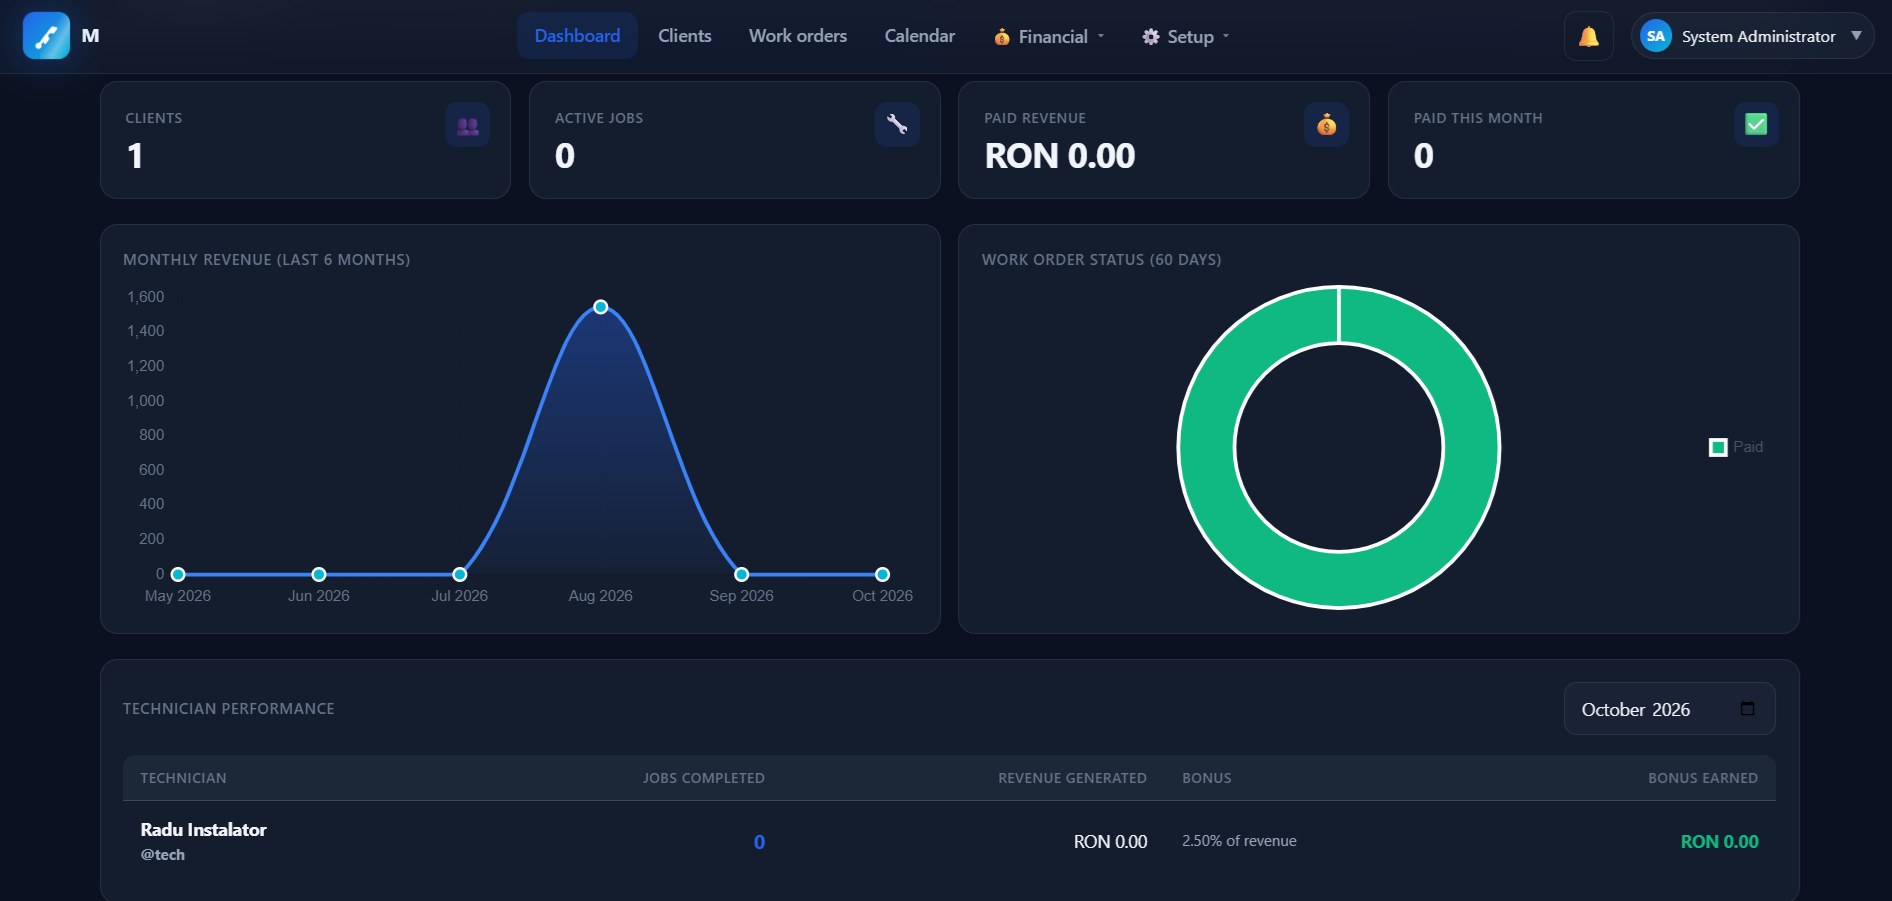Click the Setup gear icon
1892x901 pixels.
pyautogui.click(x=1151, y=37)
